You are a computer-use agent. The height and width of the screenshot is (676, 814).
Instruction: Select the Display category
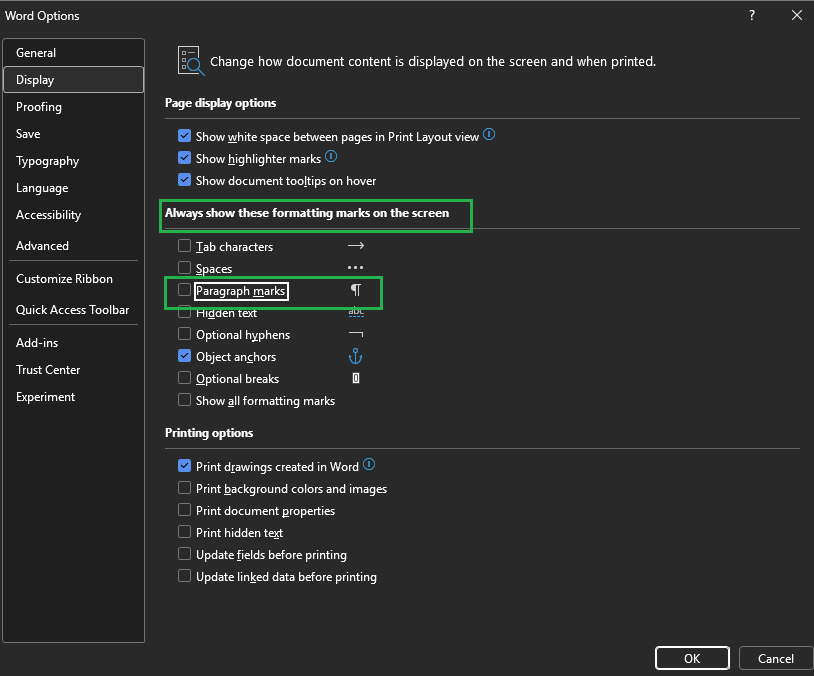pos(73,79)
